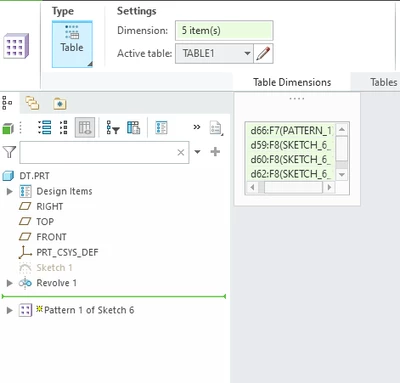400x383 pixels.
Task: Toggle the tree columns display icon
Action: pos(85,127)
